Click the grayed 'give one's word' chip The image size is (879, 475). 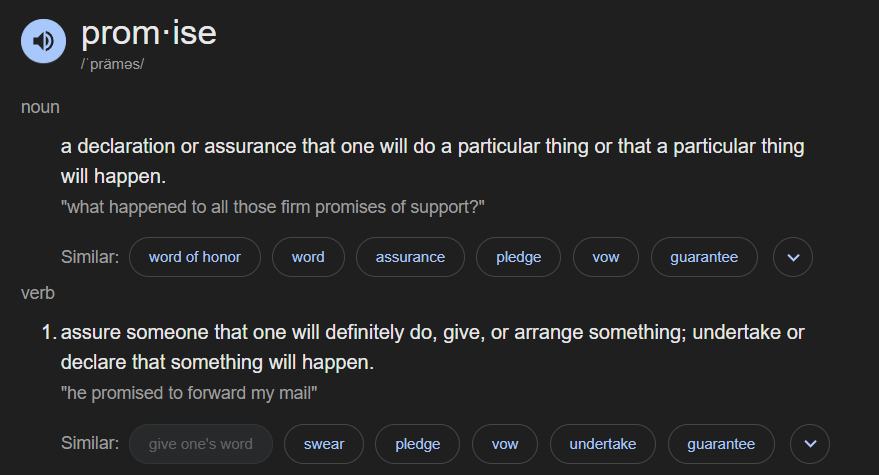tap(201, 444)
